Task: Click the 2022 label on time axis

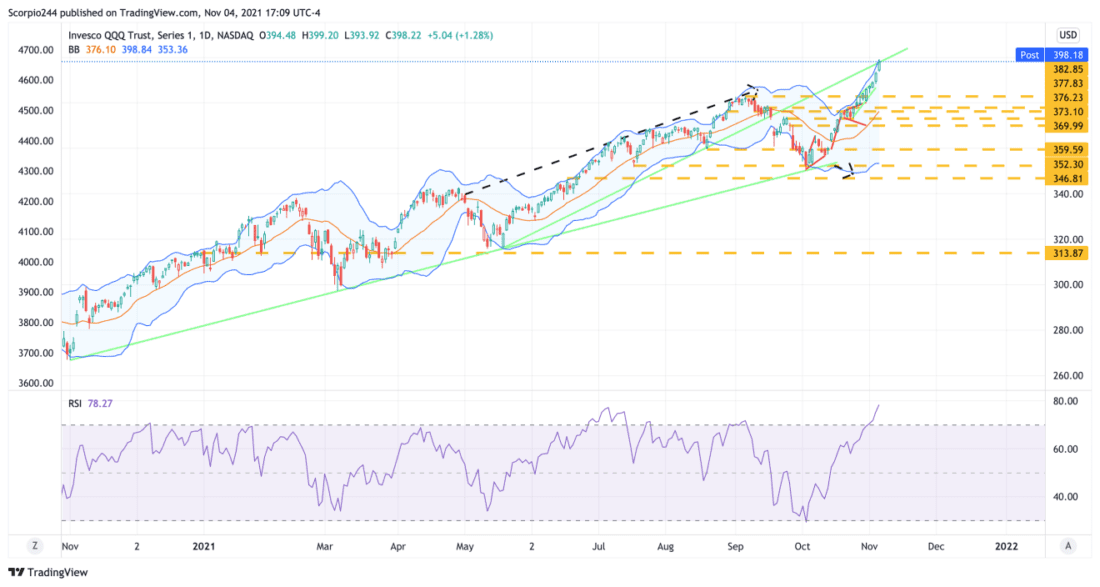Action: click(1007, 546)
